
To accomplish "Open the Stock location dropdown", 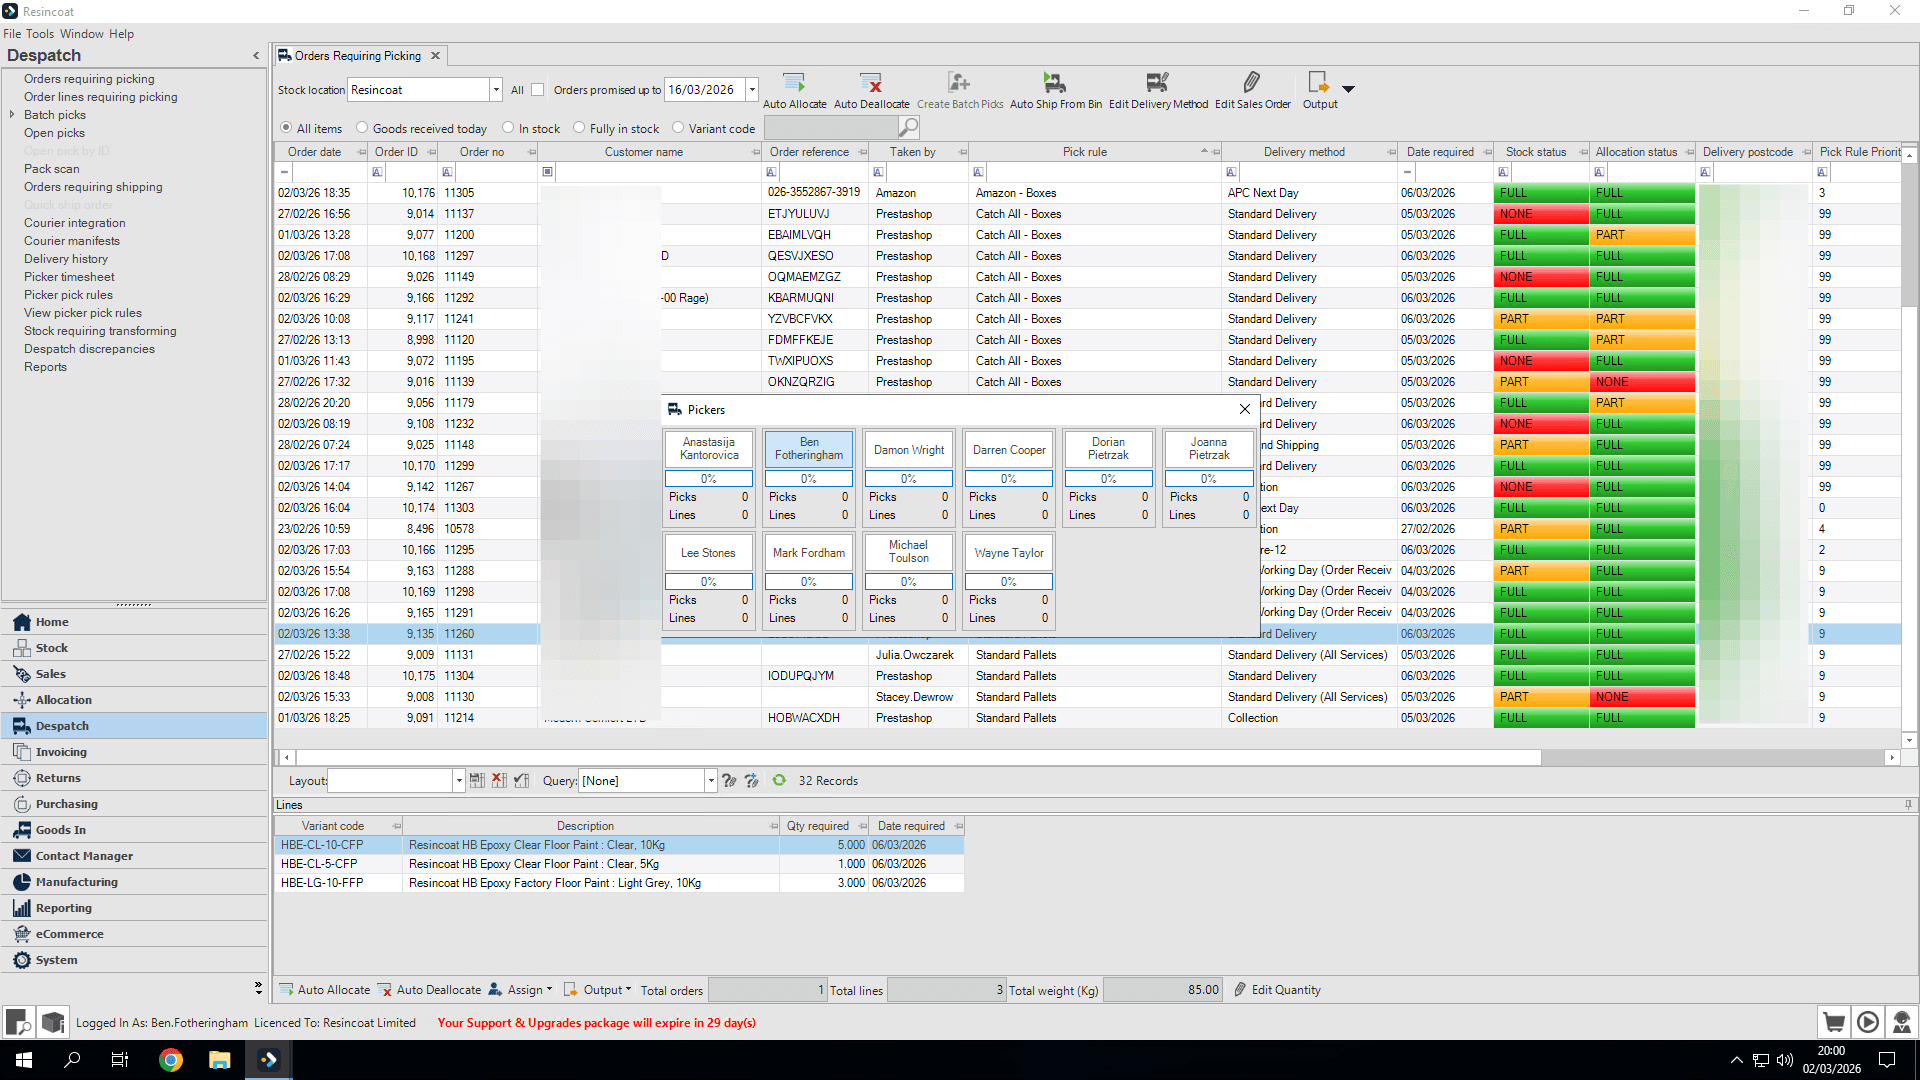I will click(x=495, y=90).
